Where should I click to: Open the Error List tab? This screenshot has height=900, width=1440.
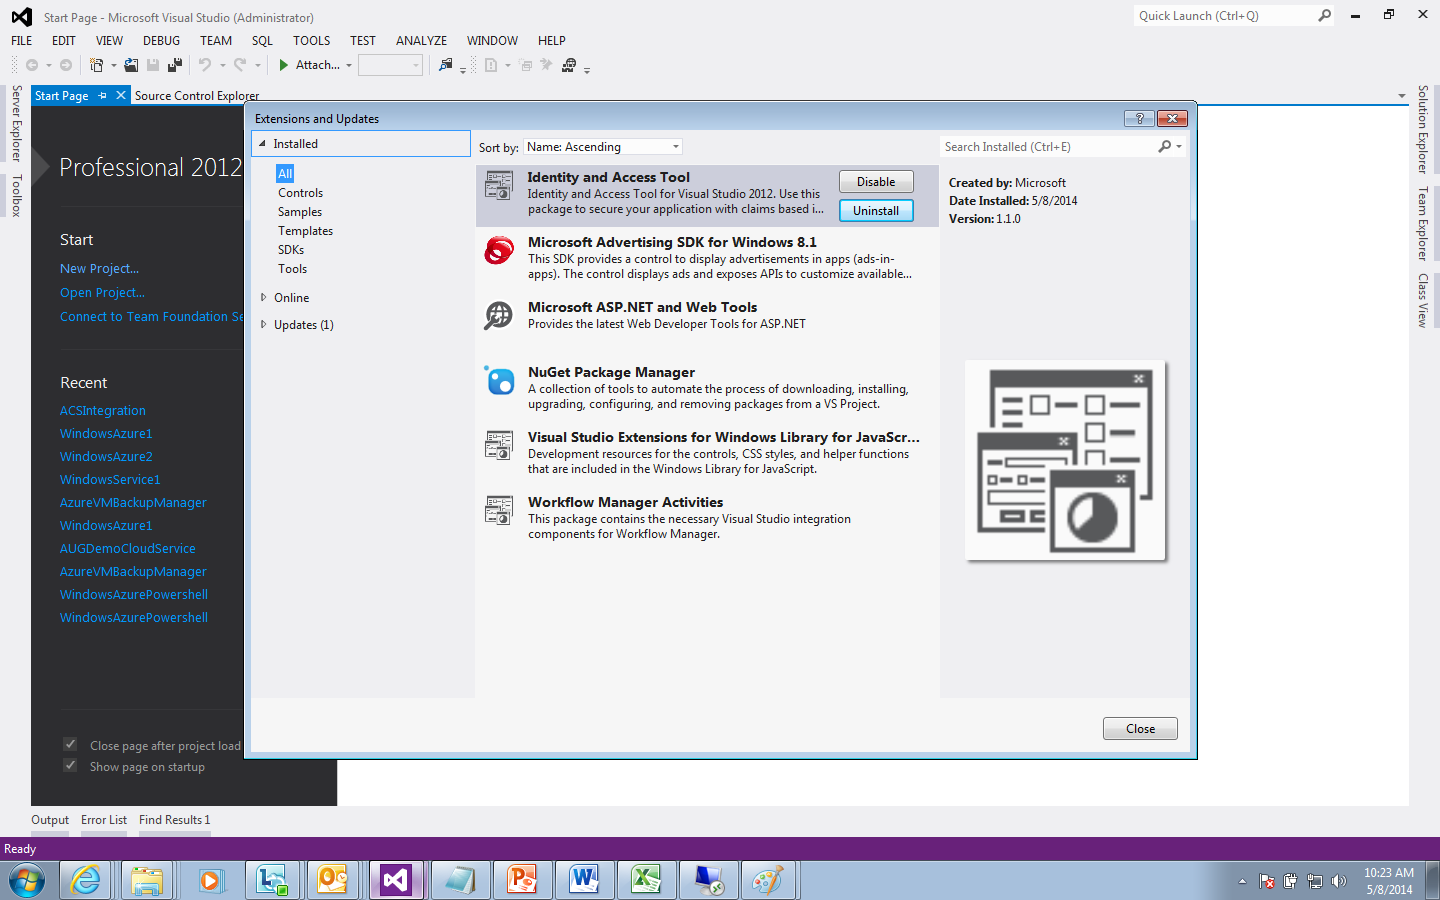104,820
